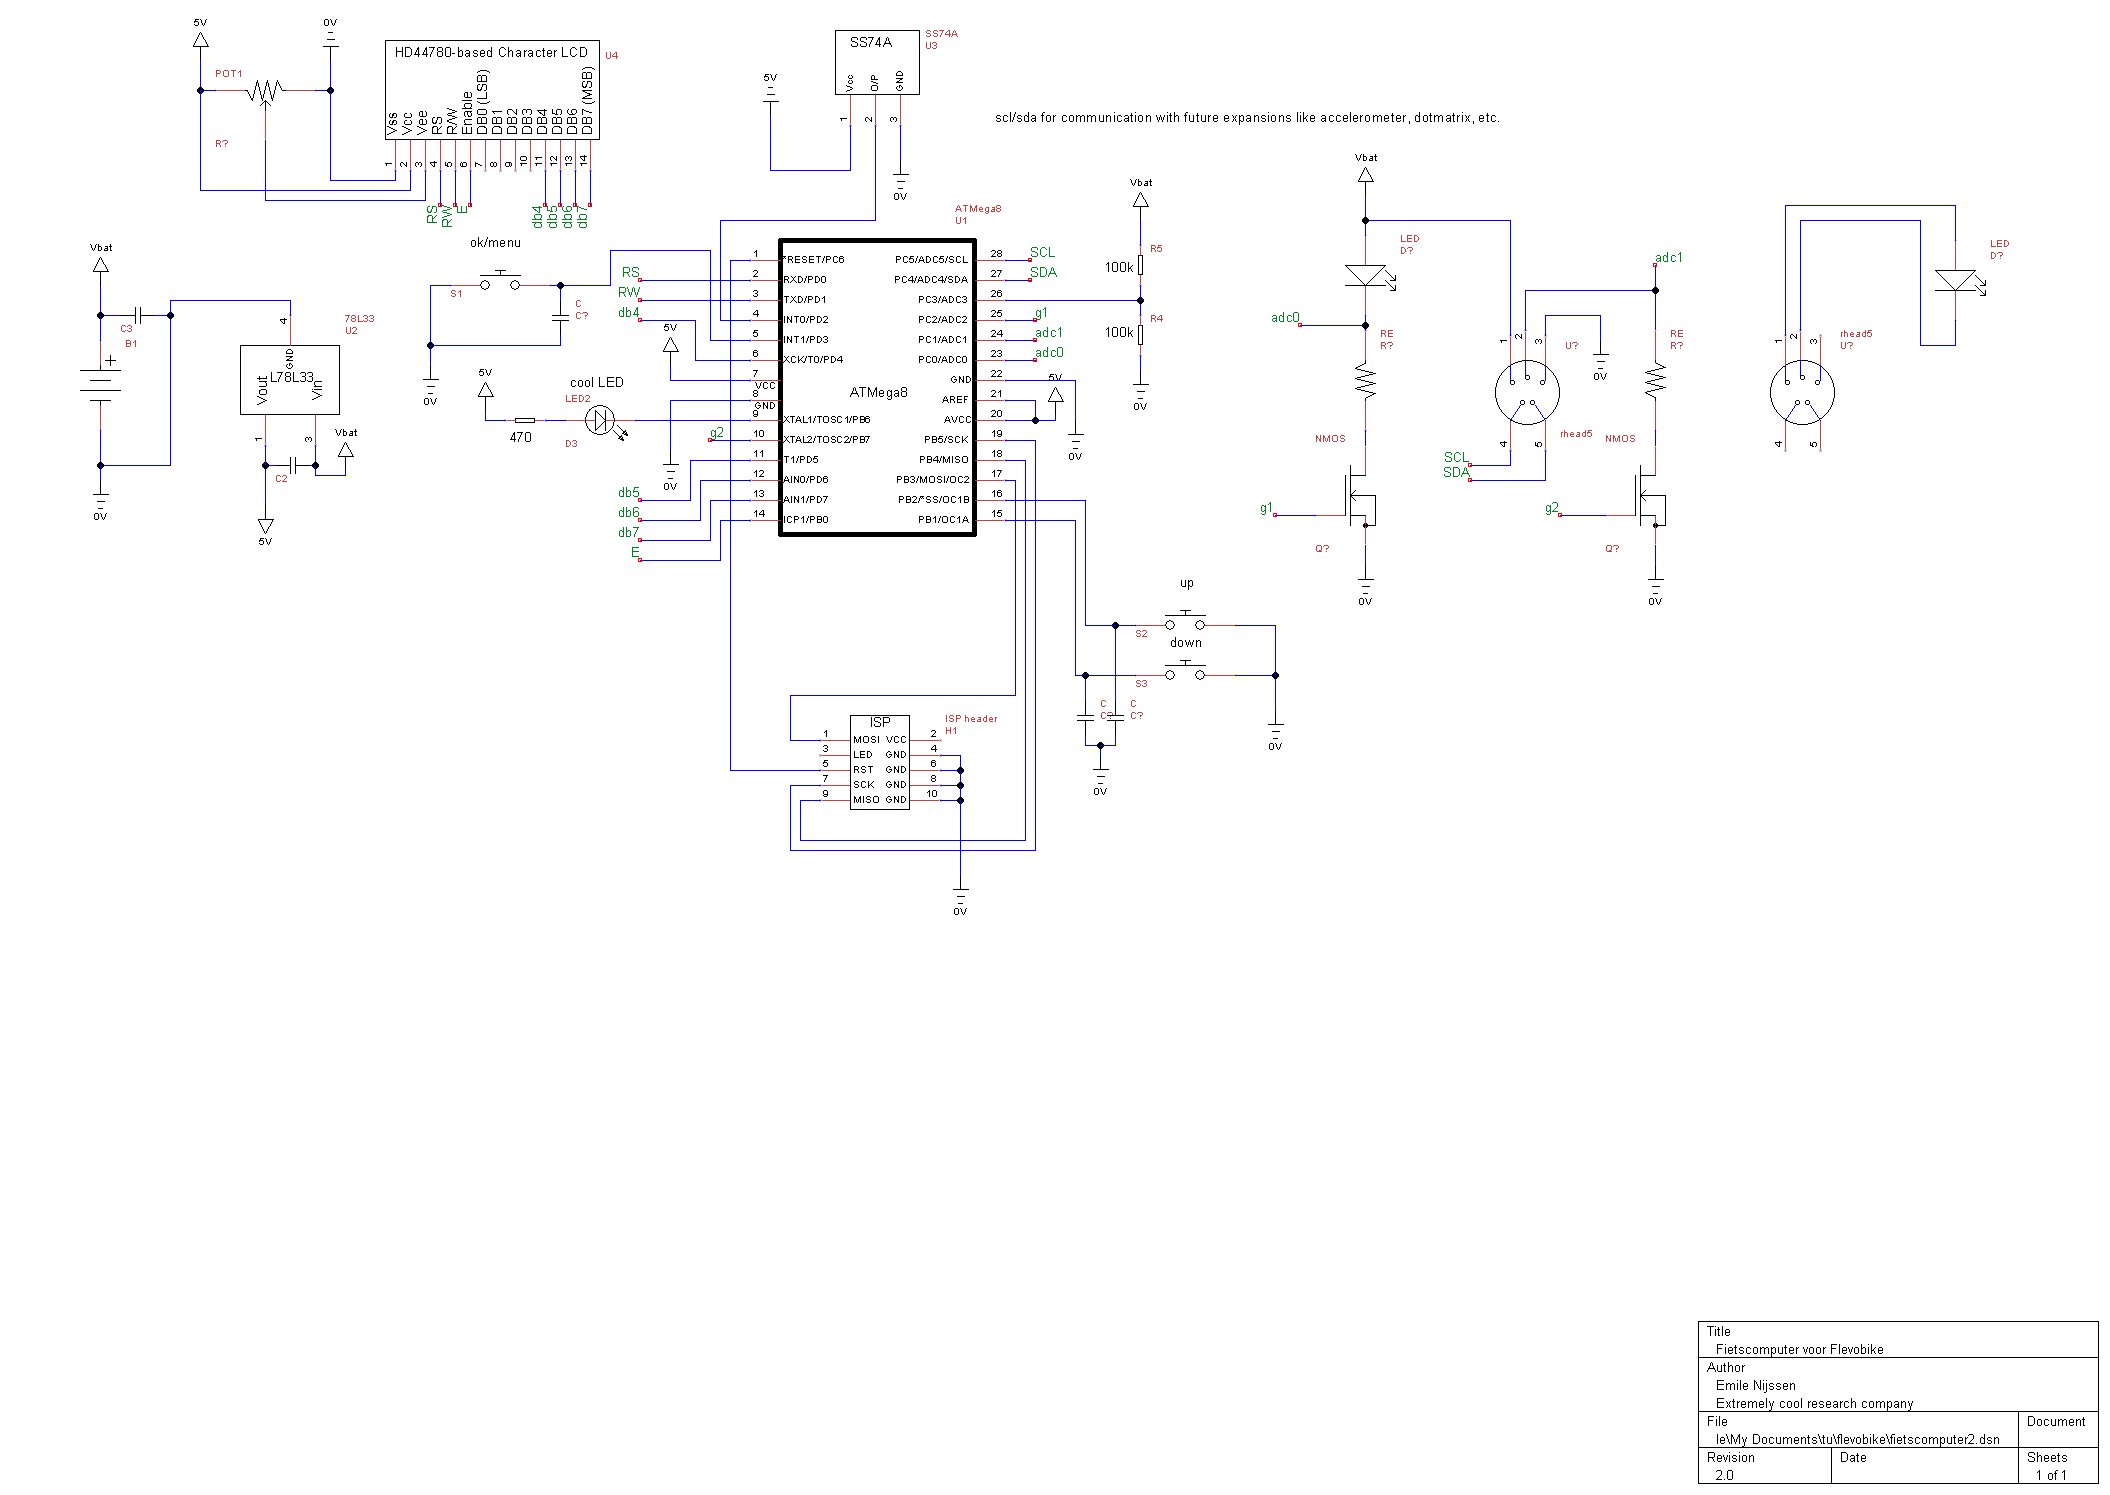Select the SCL net label at pin 28
The width and height of the screenshot is (2110, 1495).
point(1042,253)
